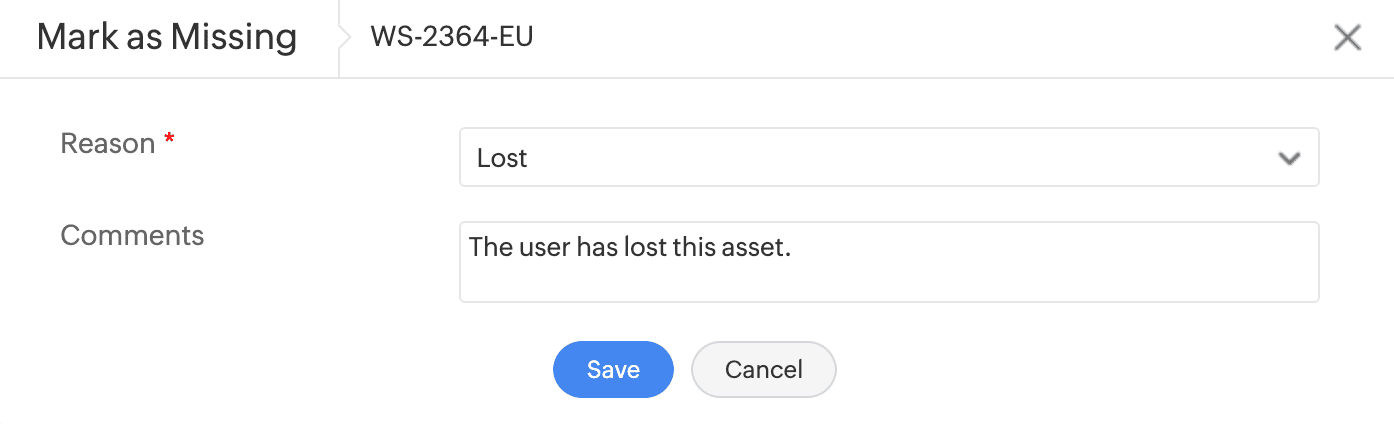Click the breadcrumb arrow before WS-2364-EU
The width and height of the screenshot is (1394, 424).
pyautogui.click(x=347, y=38)
